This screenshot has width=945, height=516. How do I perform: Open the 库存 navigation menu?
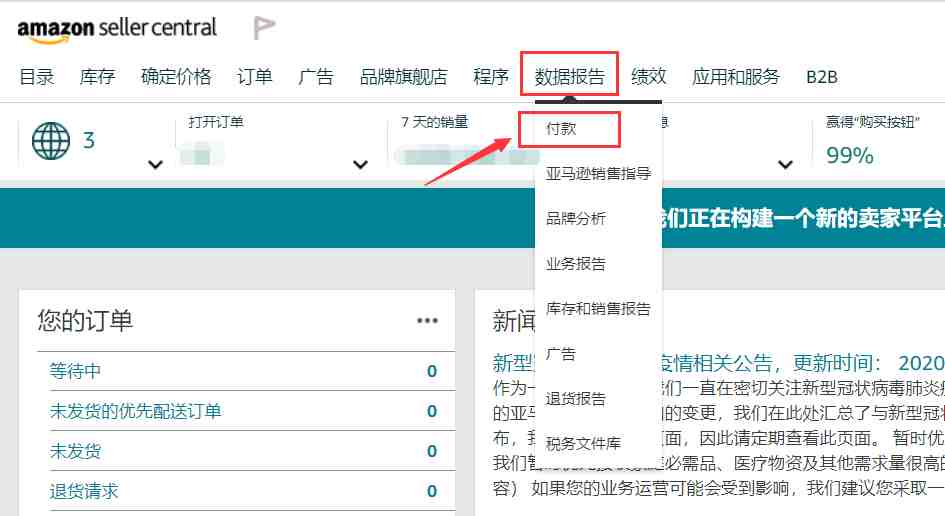tap(97, 77)
